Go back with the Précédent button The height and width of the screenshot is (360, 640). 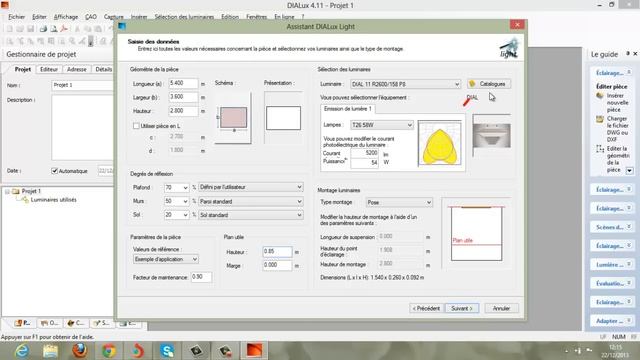pyautogui.click(x=426, y=308)
